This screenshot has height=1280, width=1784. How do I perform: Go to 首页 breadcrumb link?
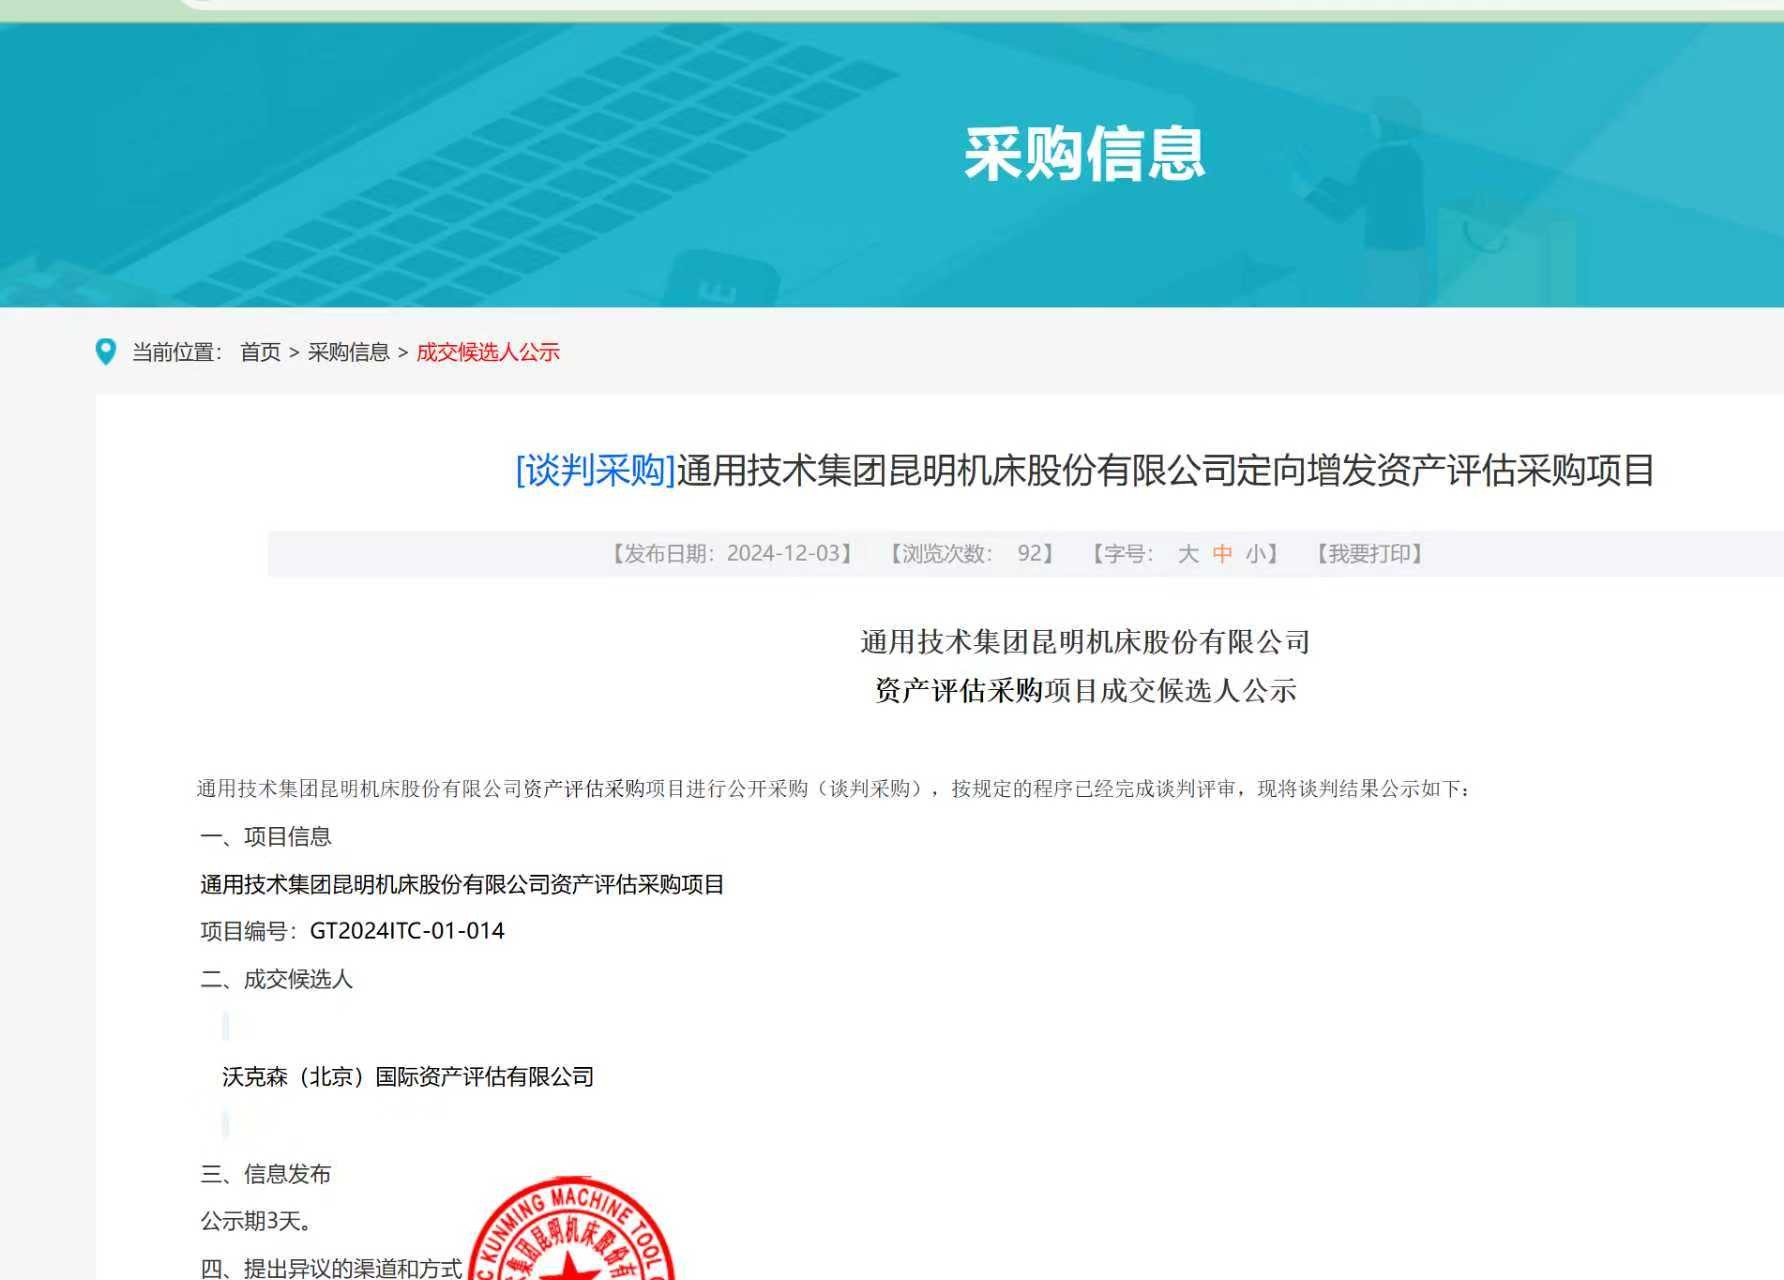(260, 352)
